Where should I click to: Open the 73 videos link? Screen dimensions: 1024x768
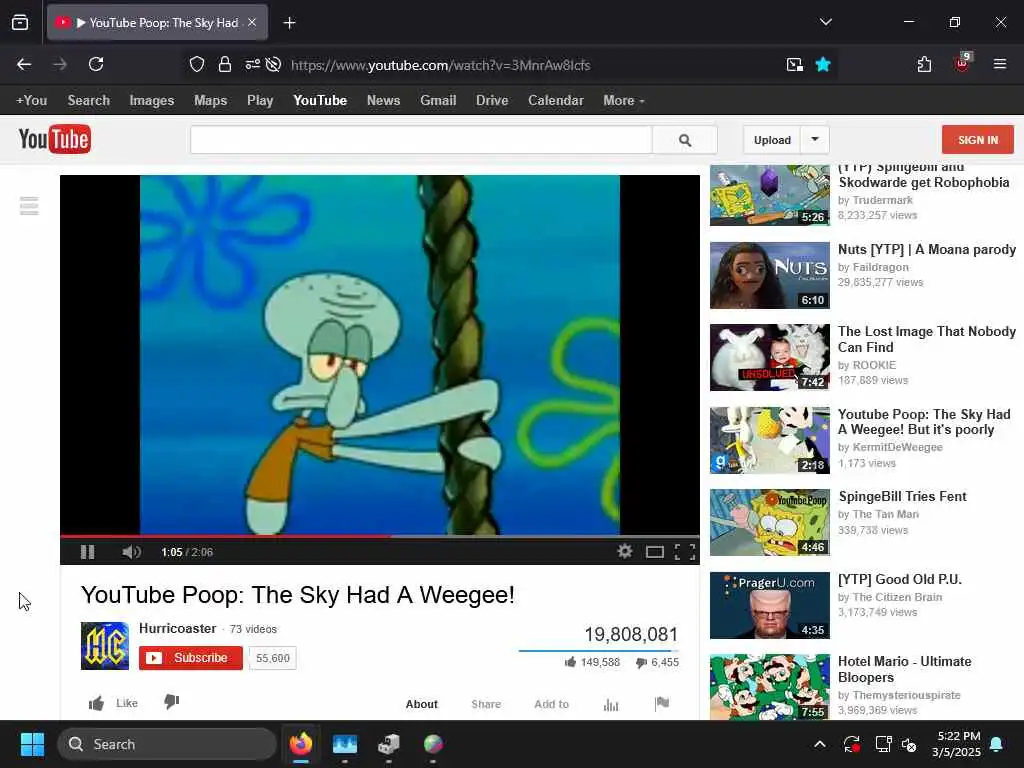[253, 629]
